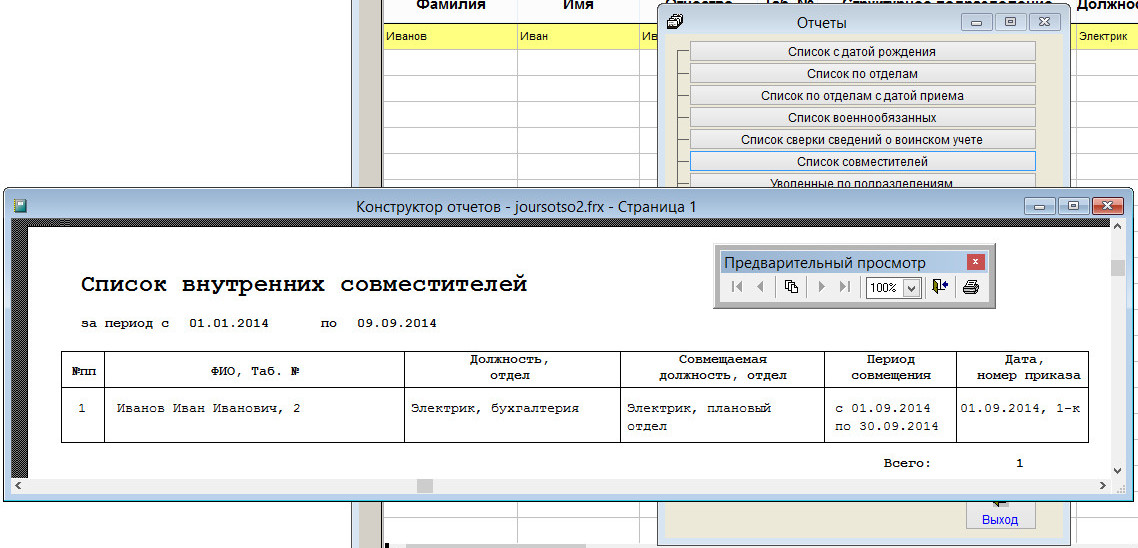Open the 100% zoom dropdown
The image size is (1138, 548).
tap(912, 287)
